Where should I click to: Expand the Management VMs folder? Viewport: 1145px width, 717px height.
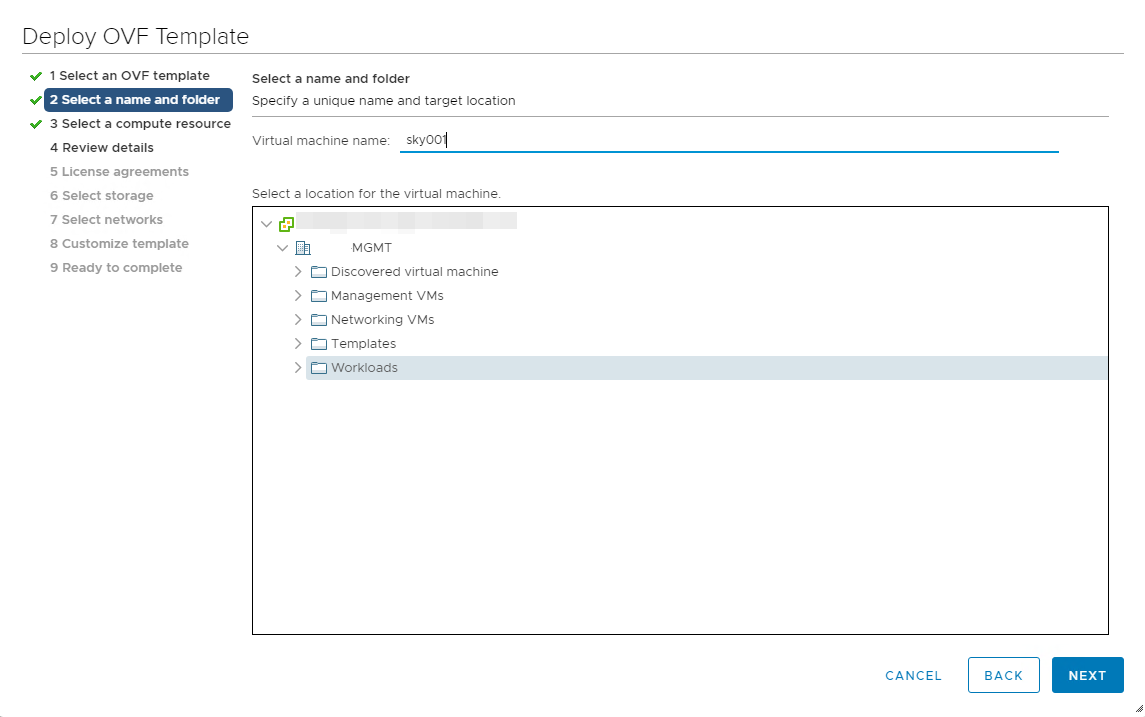(298, 296)
